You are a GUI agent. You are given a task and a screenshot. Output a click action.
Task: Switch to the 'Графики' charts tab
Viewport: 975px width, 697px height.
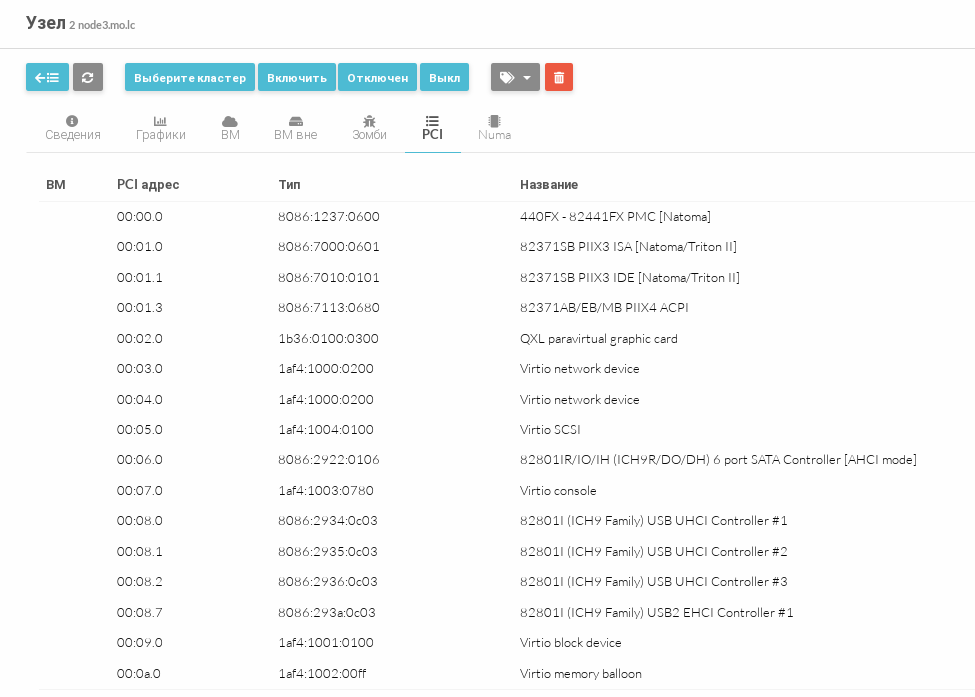coord(161,128)
